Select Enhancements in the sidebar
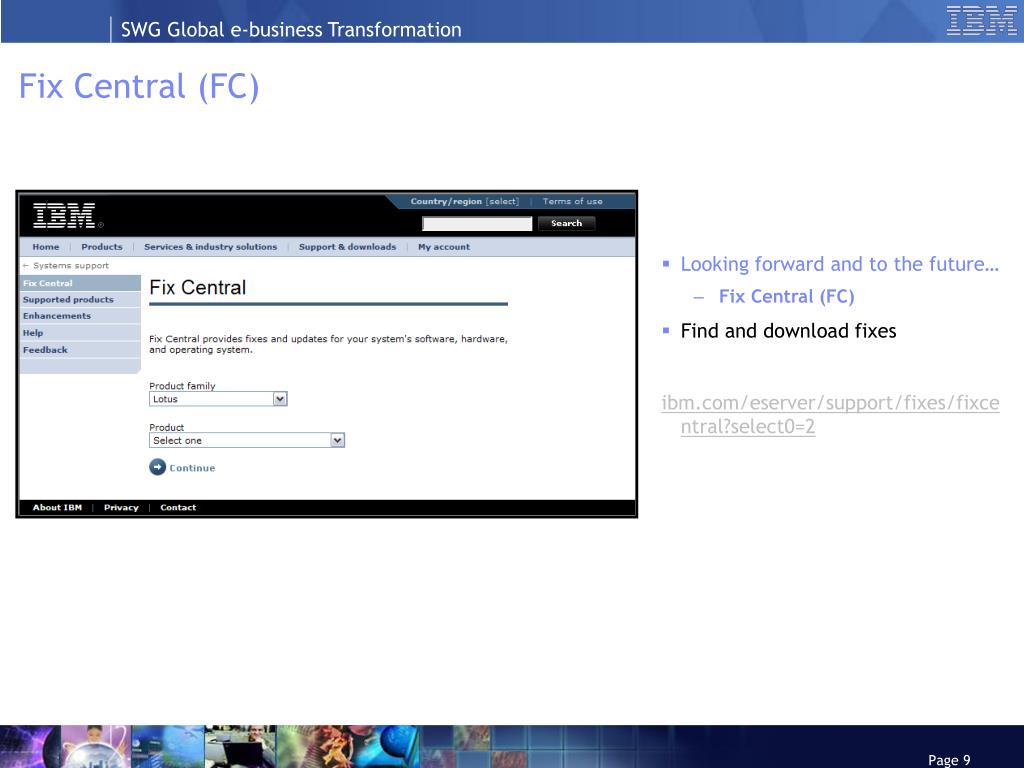The height and width of the screenshot is (768, 1024). point(80,316)
